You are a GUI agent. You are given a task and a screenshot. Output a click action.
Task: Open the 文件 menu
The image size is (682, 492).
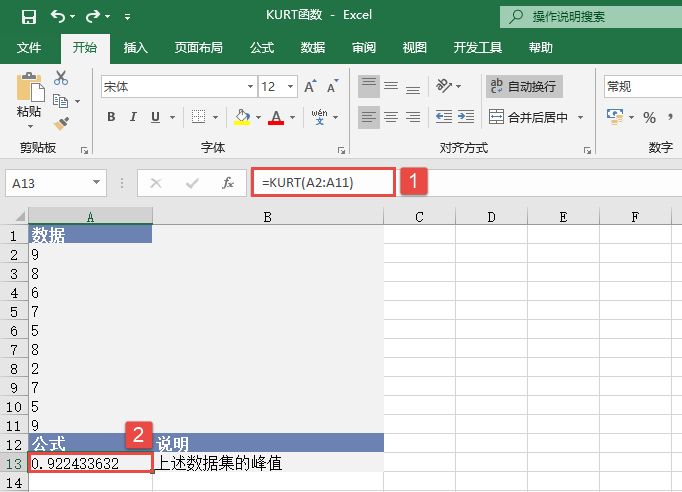(30, 47)
